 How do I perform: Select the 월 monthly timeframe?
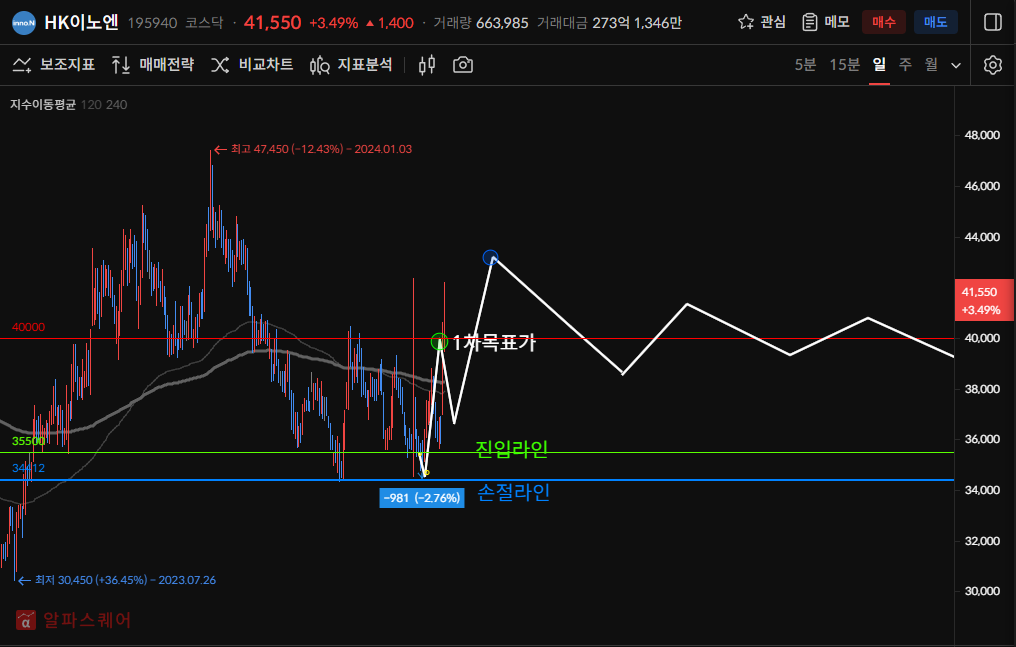(931, 64)
